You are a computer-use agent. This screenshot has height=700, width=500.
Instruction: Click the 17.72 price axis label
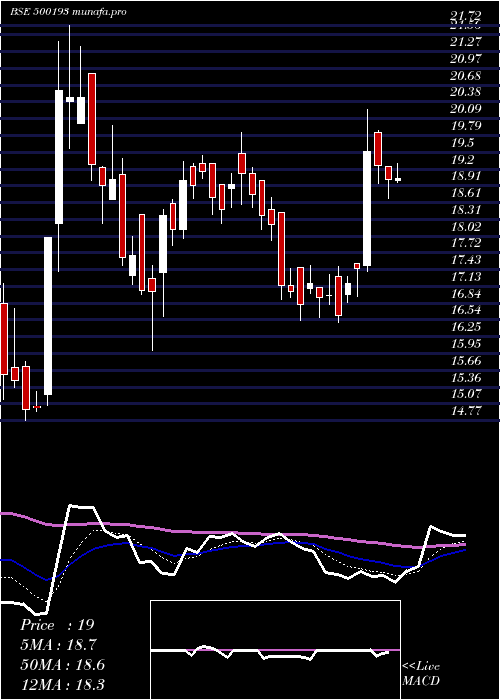pos(466,243)
